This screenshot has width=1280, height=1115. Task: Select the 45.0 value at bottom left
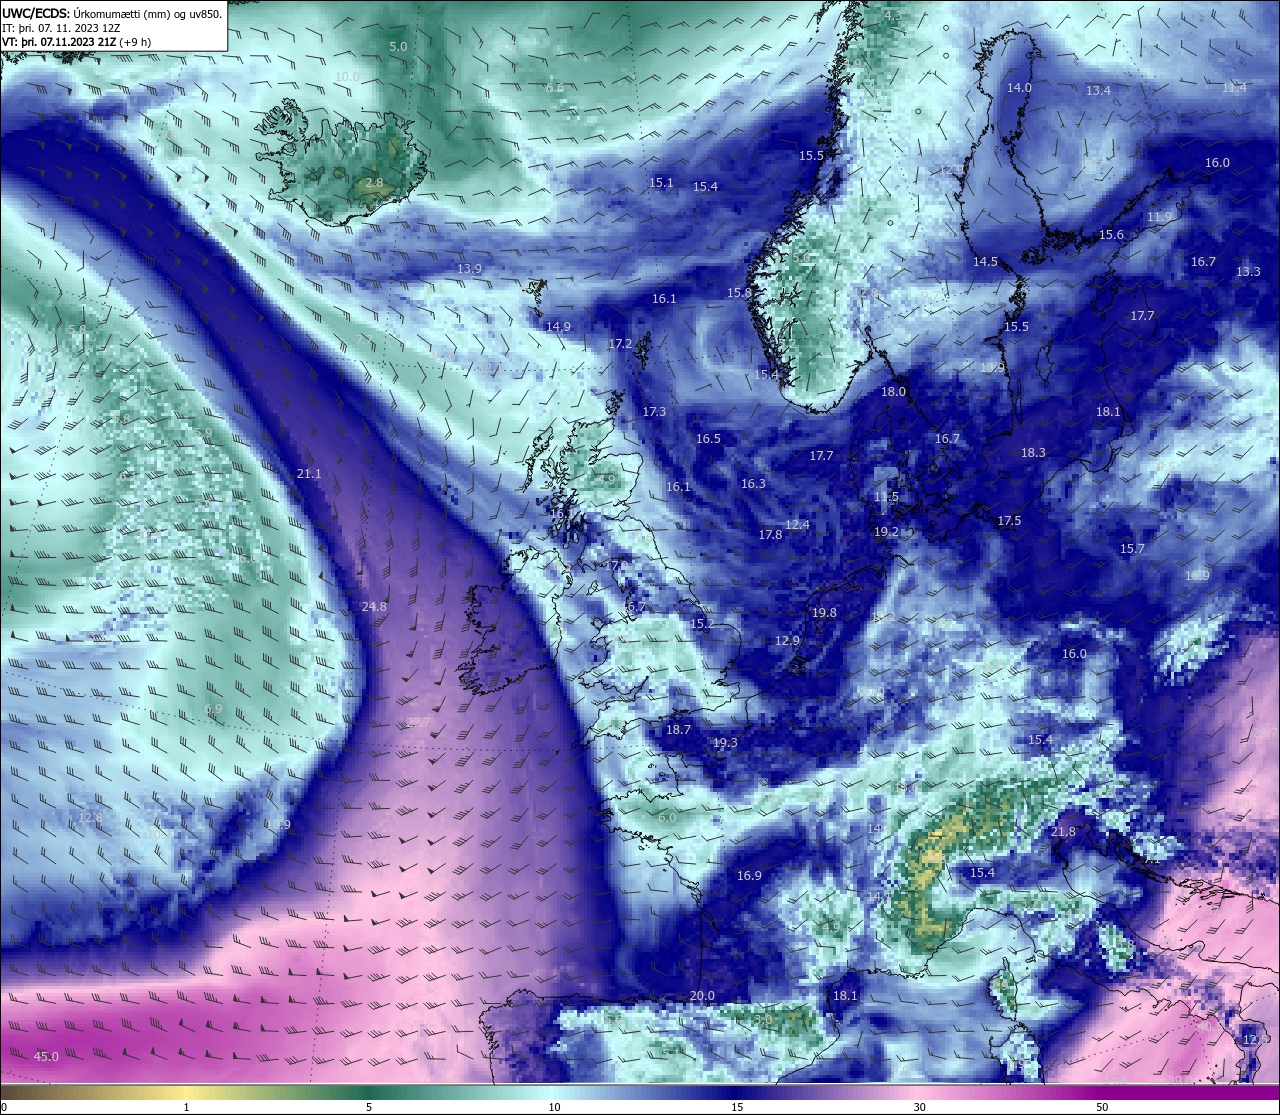tap(47, 1056)
